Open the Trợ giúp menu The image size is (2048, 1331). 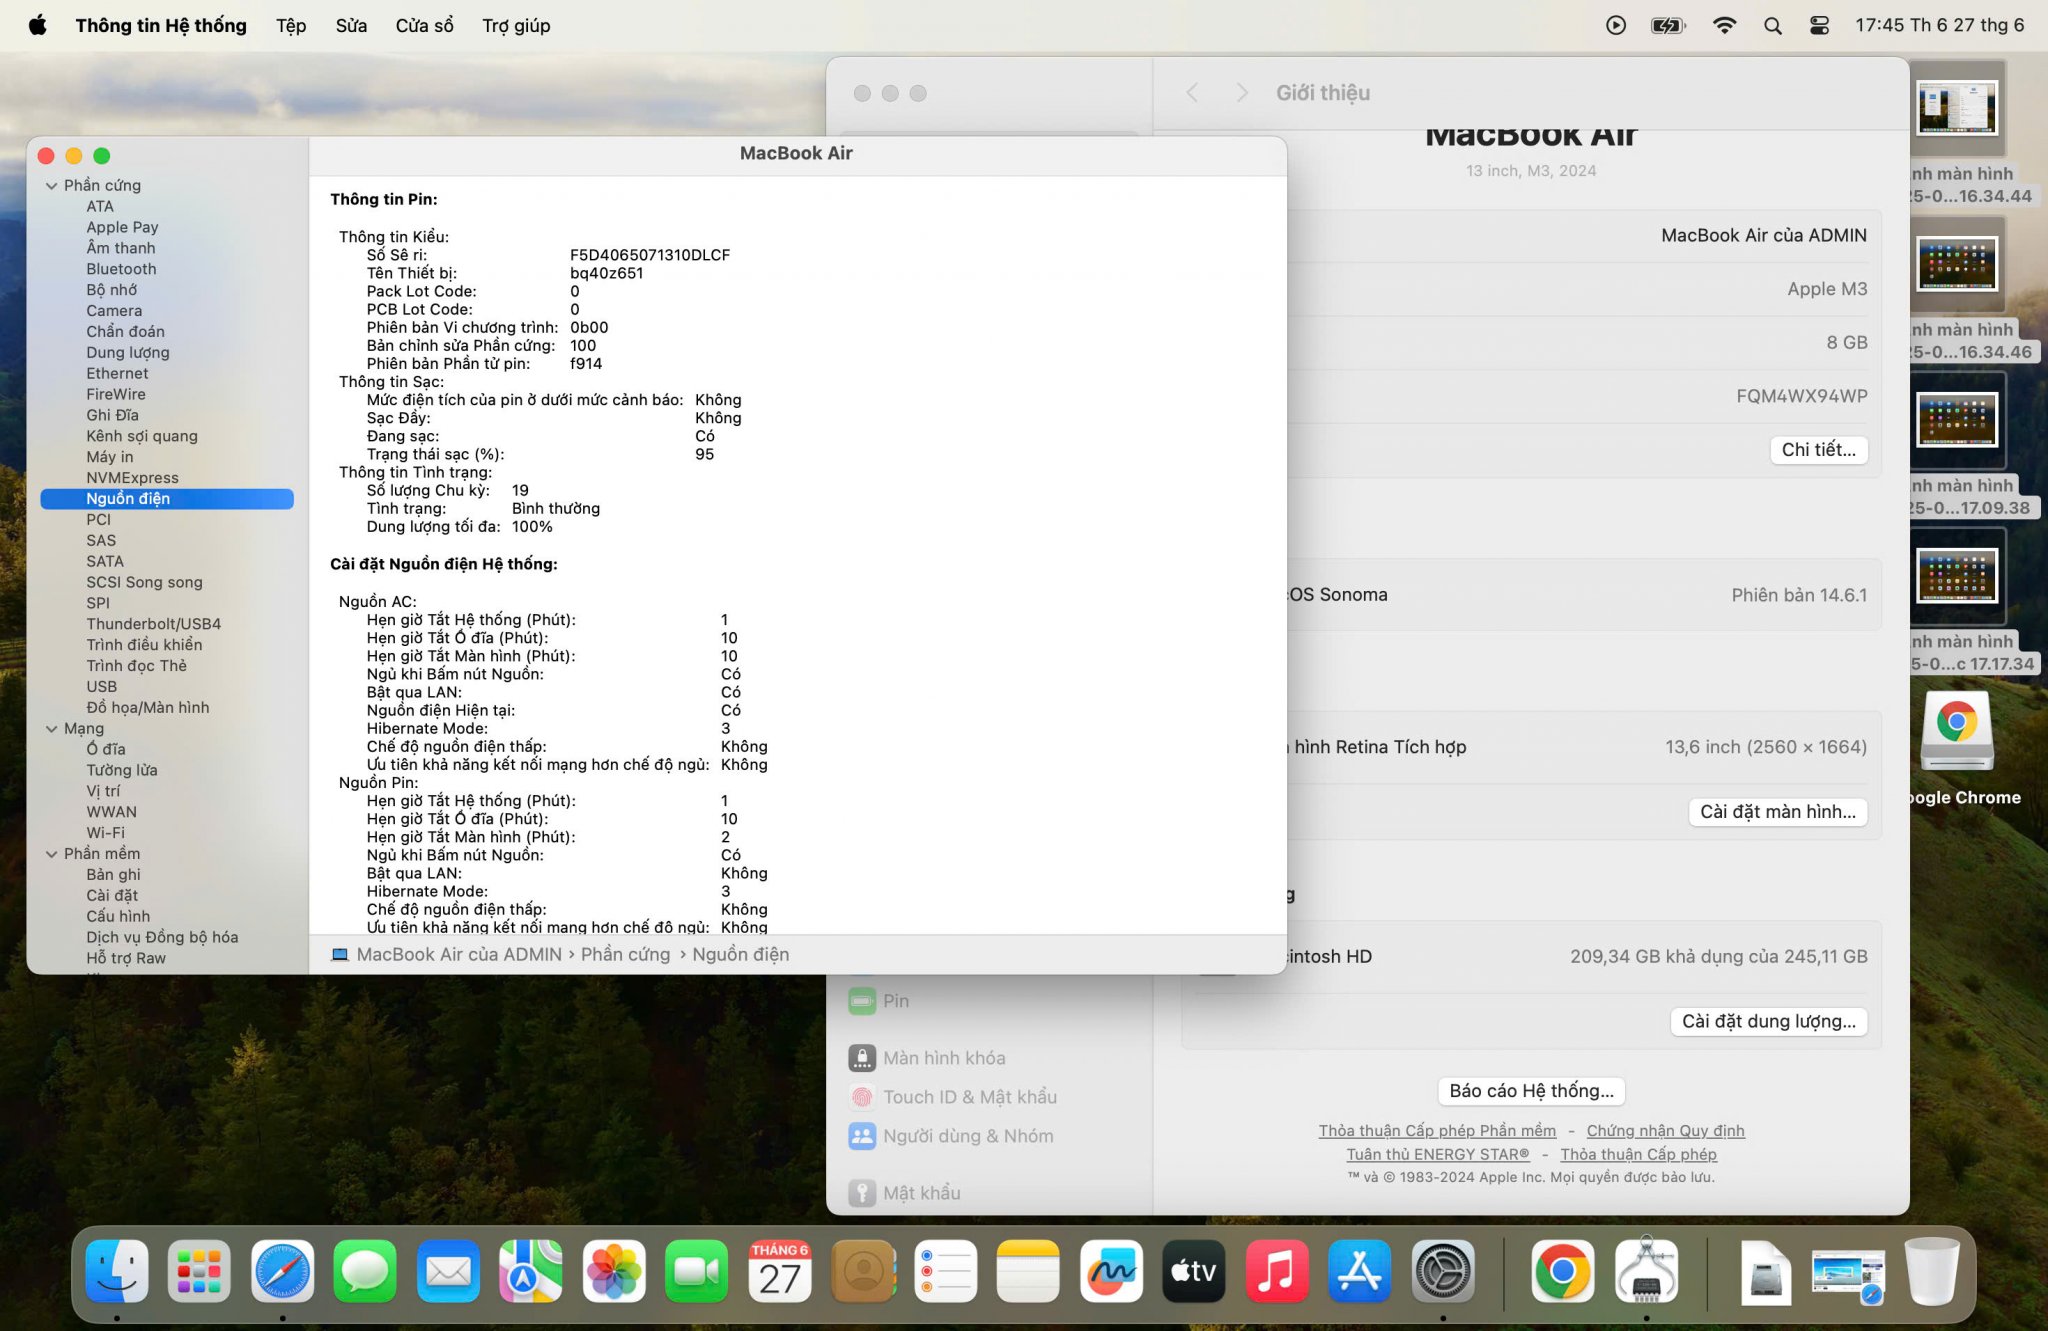[x=516, y=25]
